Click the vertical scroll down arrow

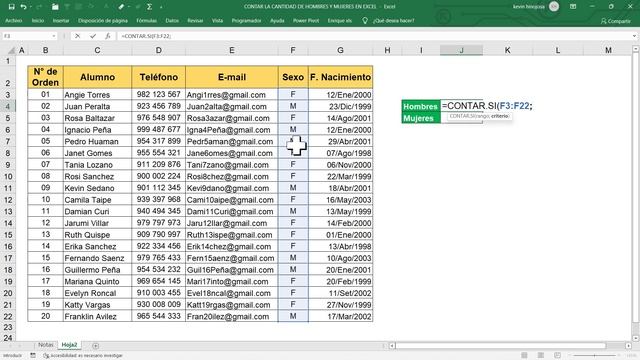click(x=636, y=338)
